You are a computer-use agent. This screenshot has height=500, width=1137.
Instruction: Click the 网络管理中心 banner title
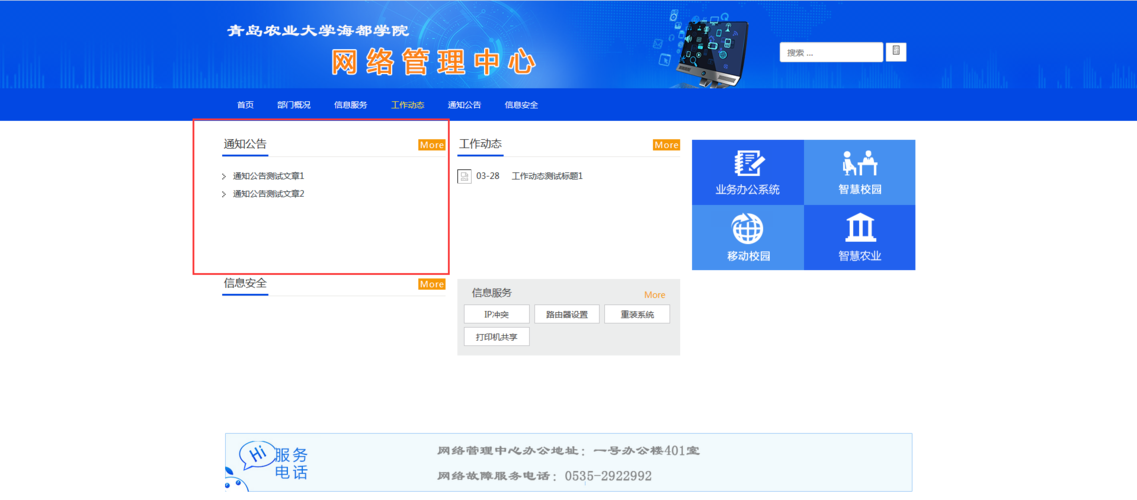point(433,63)
